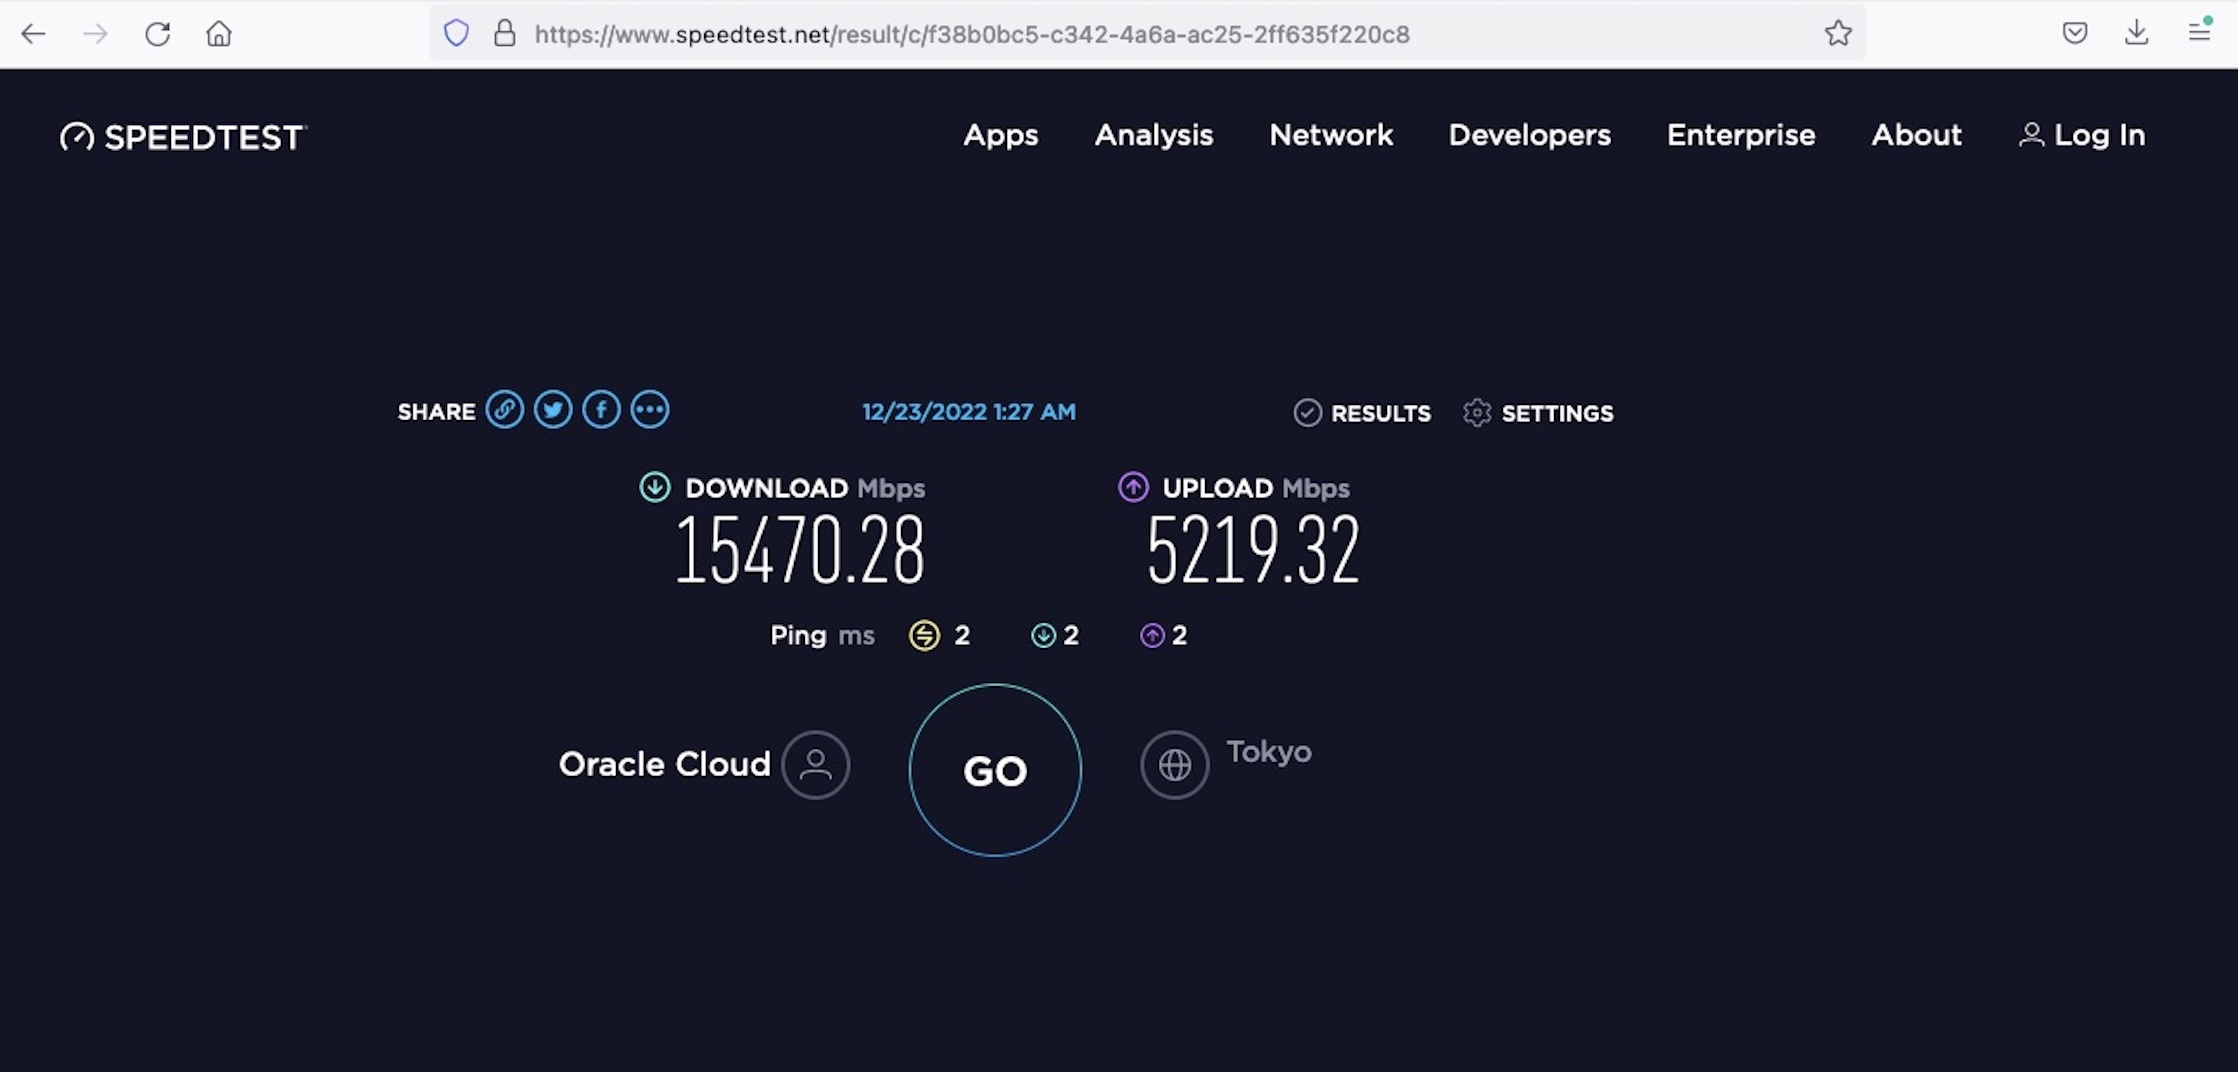Open the Firefox application menu
This screenshot has width=2238, height=1072.
point(2199,33)
